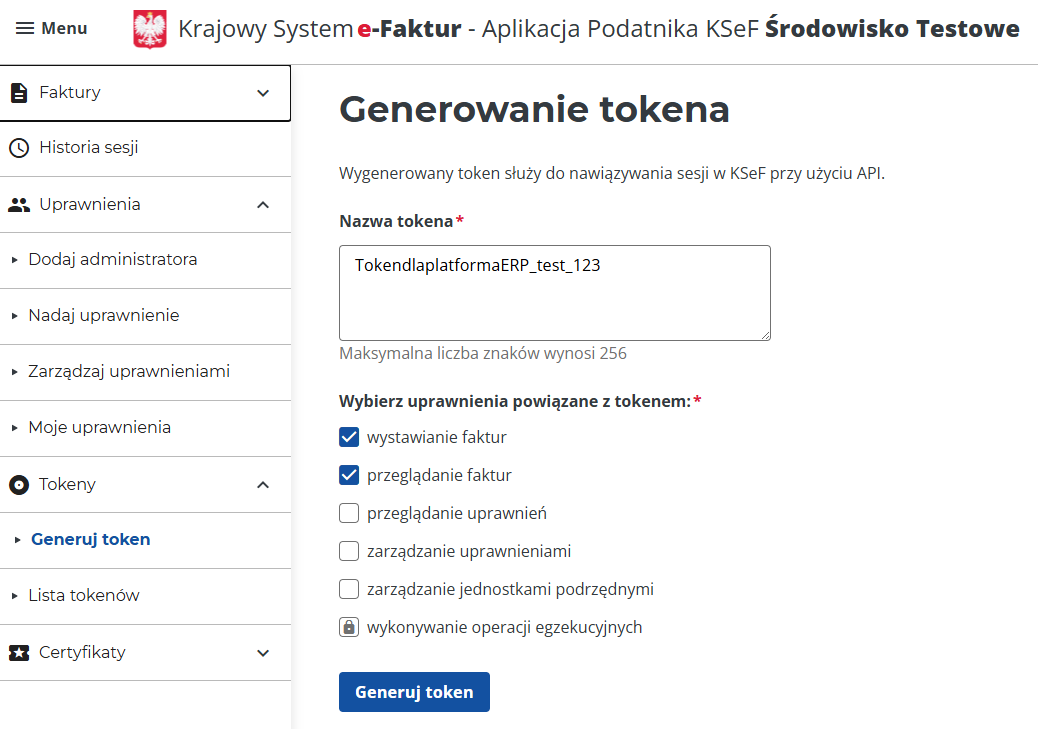This screenshot has height=729, width=1038.
Task: Expand the Faktury section chevron
Action: click(262, 91)
